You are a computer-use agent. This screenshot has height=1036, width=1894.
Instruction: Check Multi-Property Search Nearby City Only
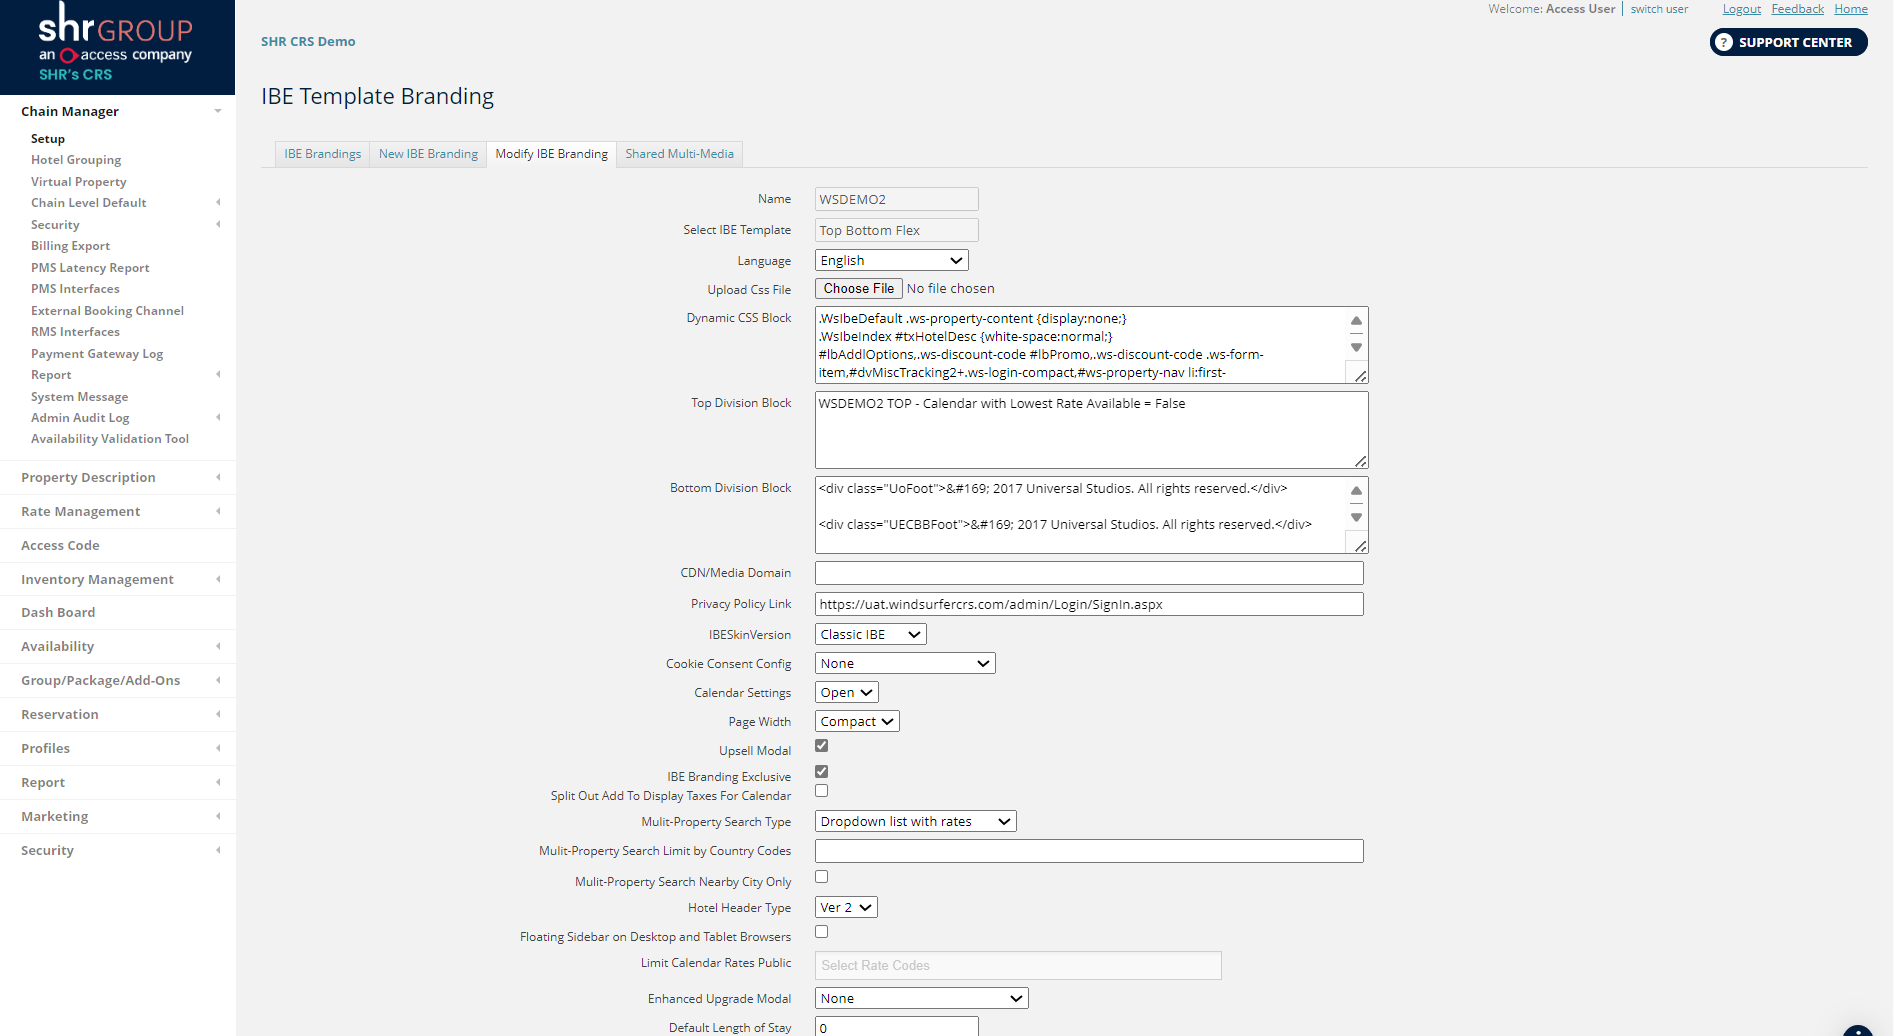click(x=821, y=877)
